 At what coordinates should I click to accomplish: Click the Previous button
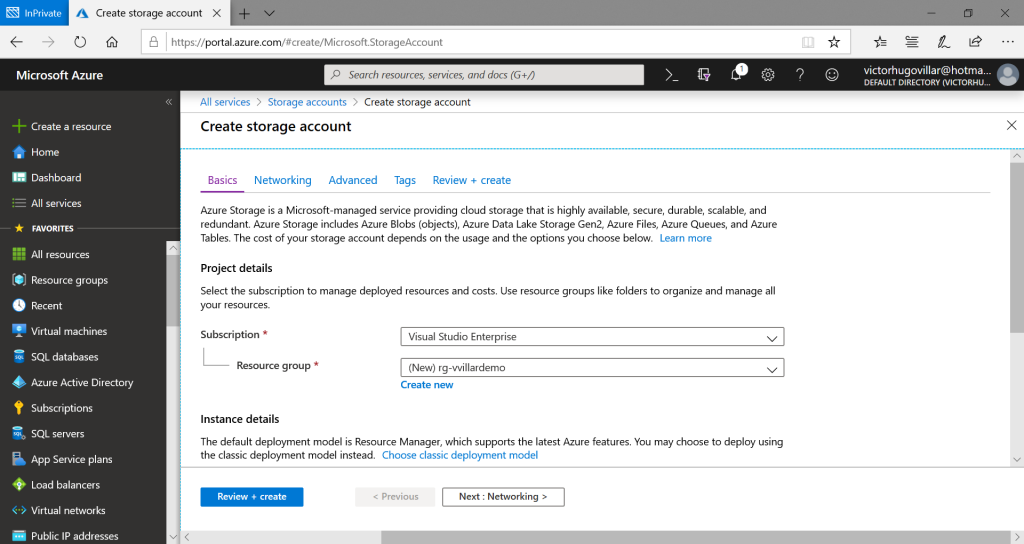pos(395,496)
